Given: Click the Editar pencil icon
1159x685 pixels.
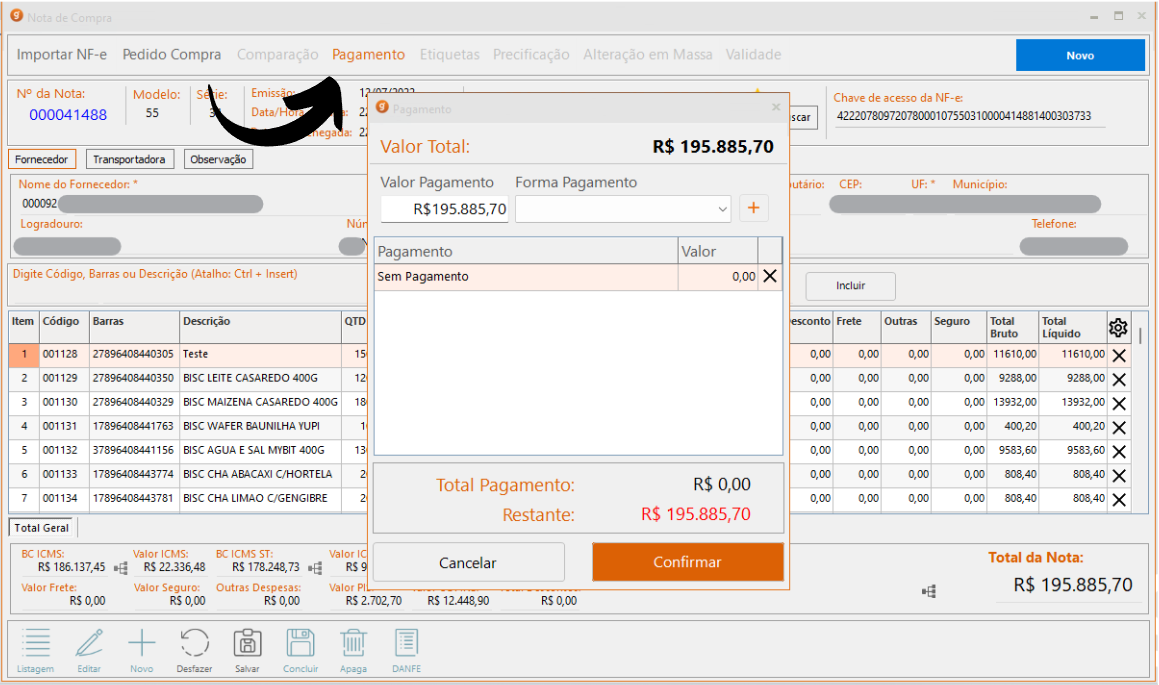Looking at the screenshot, I should (89, 643).
